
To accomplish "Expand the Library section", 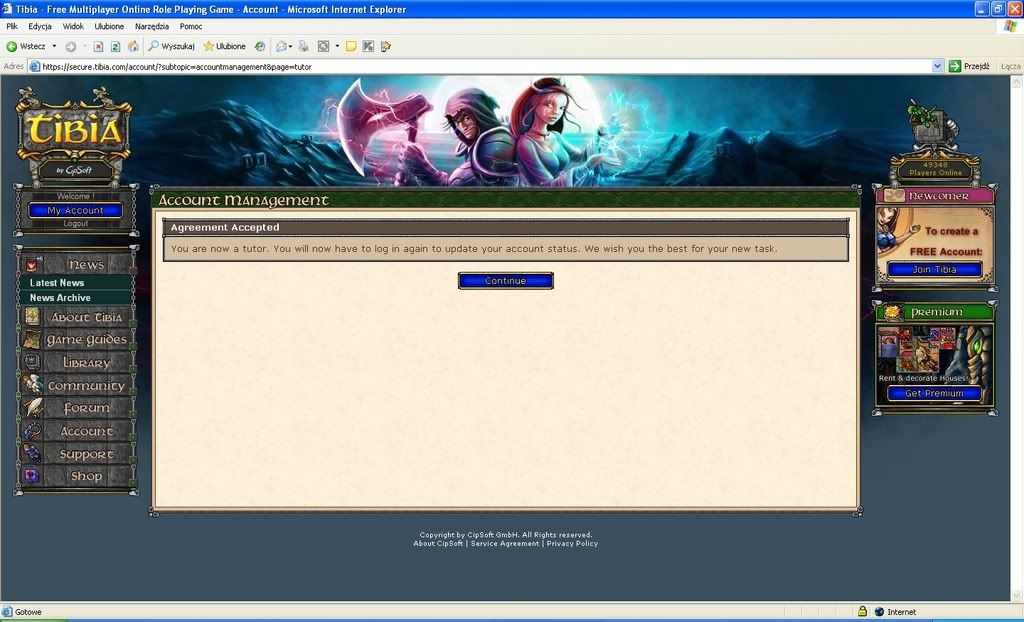I will tap(76, 363).
